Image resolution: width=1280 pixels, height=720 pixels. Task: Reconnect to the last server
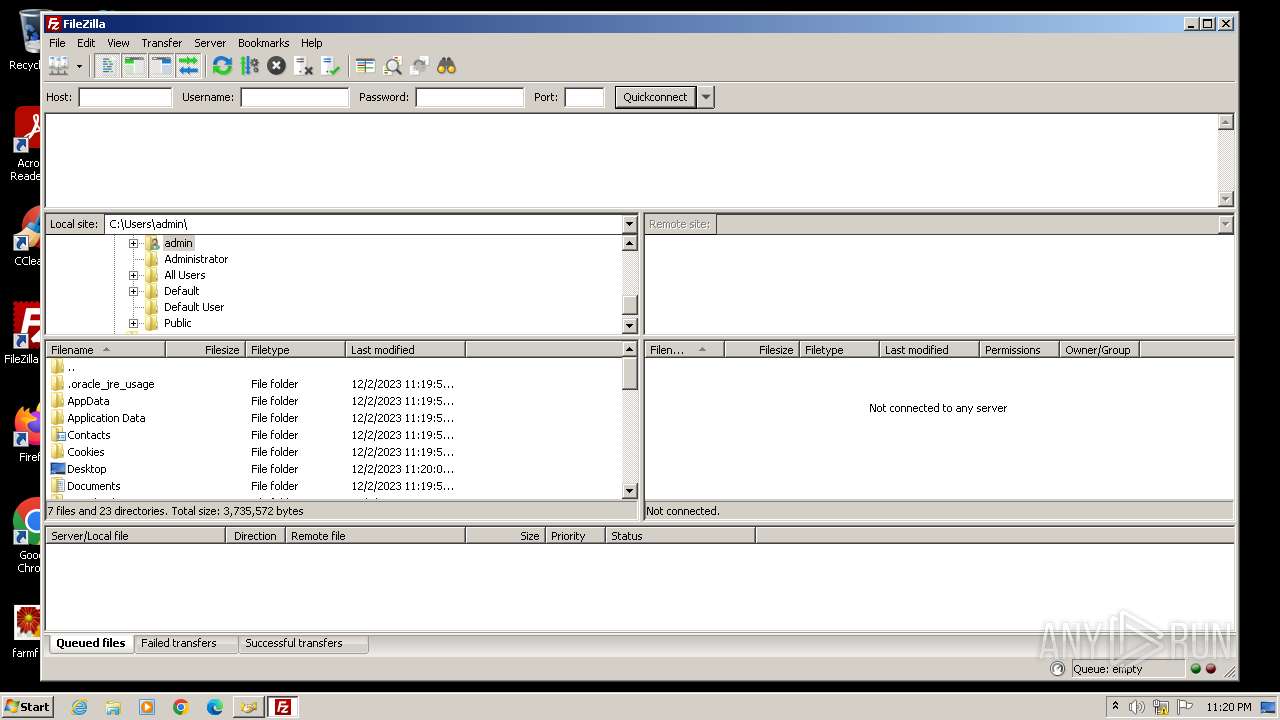[x=330, y=66]
